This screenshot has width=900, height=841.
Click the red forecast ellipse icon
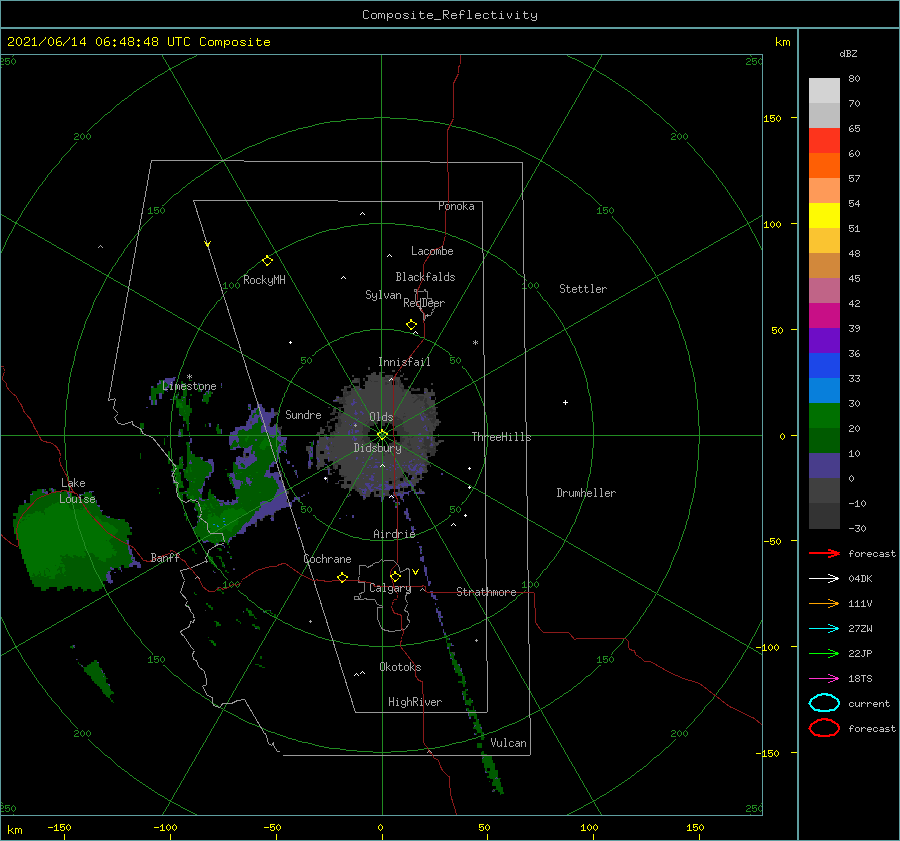coord(824,728)
